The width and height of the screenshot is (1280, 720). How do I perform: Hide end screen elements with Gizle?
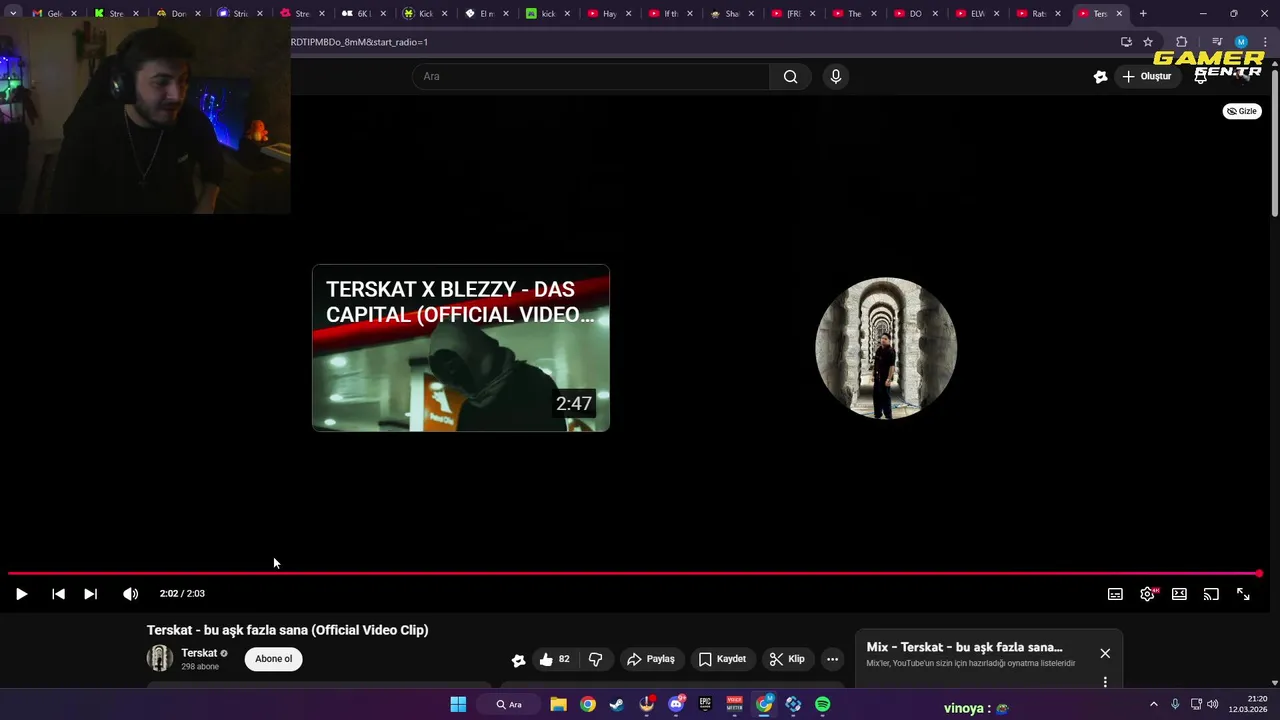[1242, 111]
